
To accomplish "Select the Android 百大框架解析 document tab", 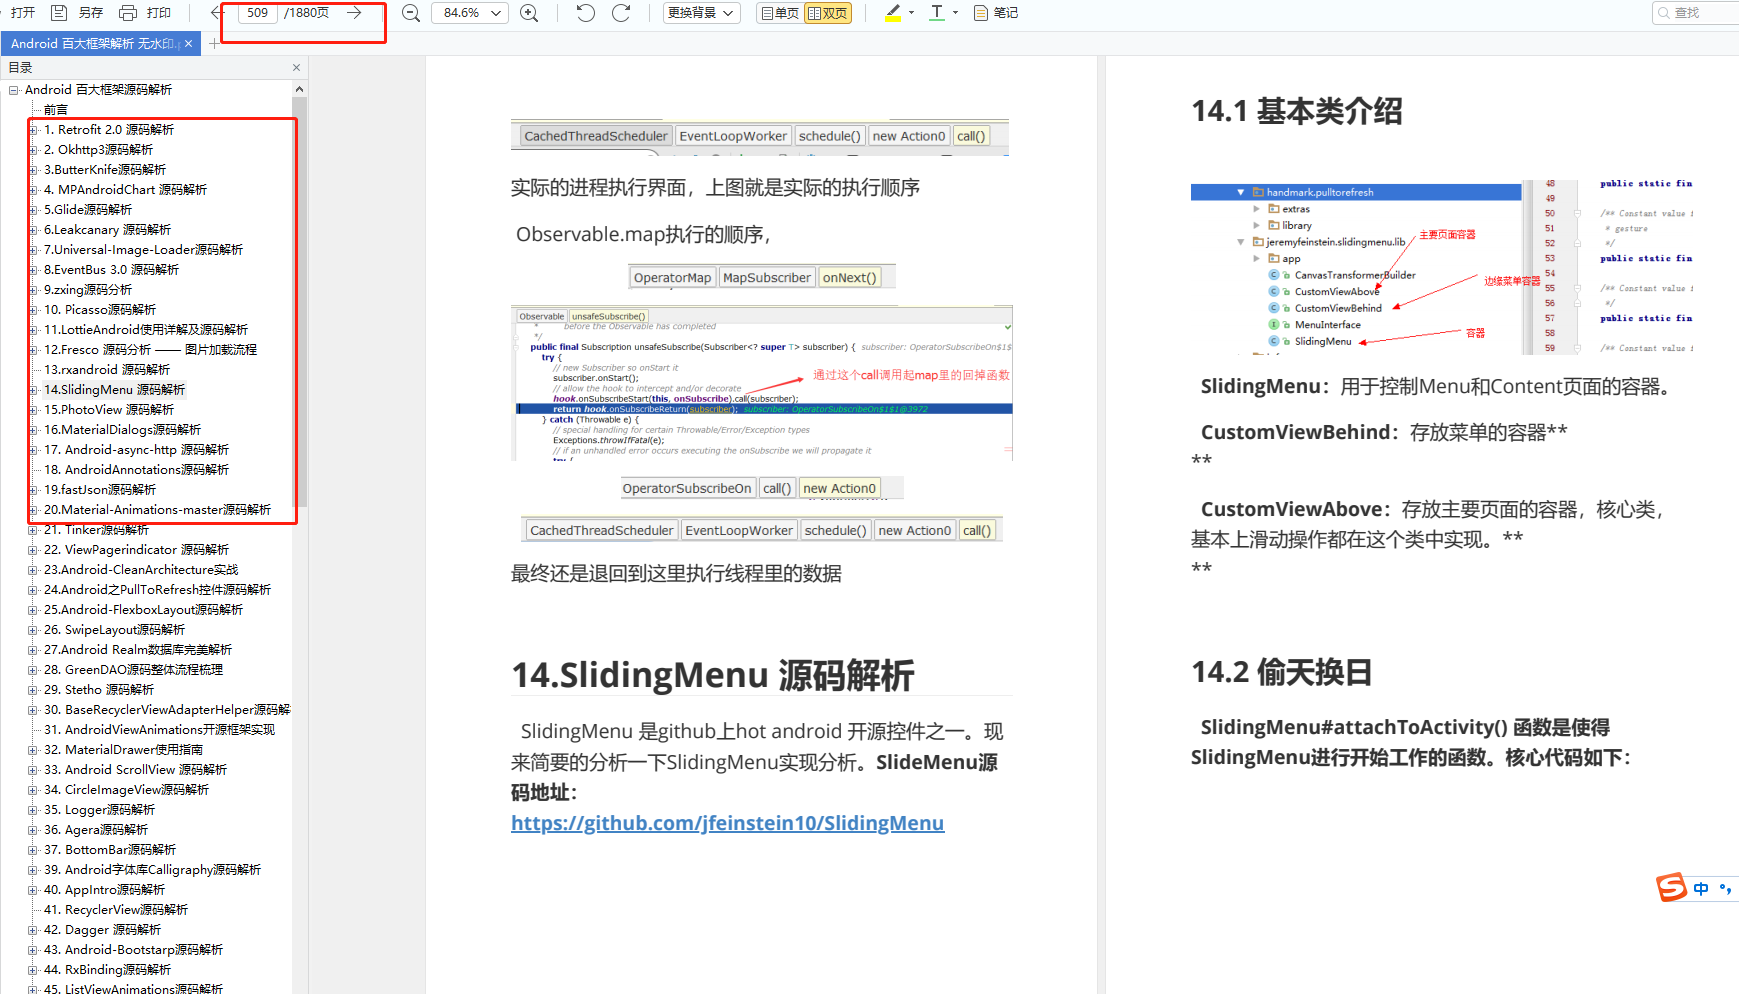I will click(x=94, y=44).
